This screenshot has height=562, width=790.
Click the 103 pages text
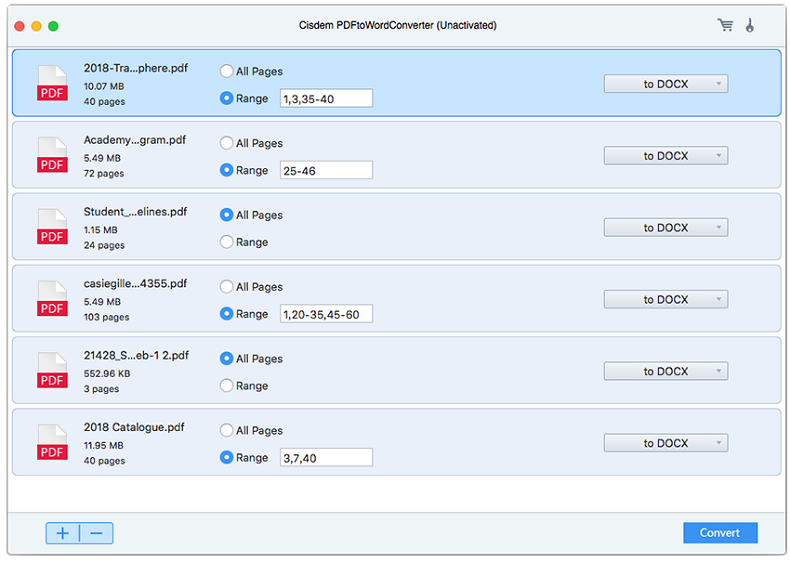click(x=106, y=317)
